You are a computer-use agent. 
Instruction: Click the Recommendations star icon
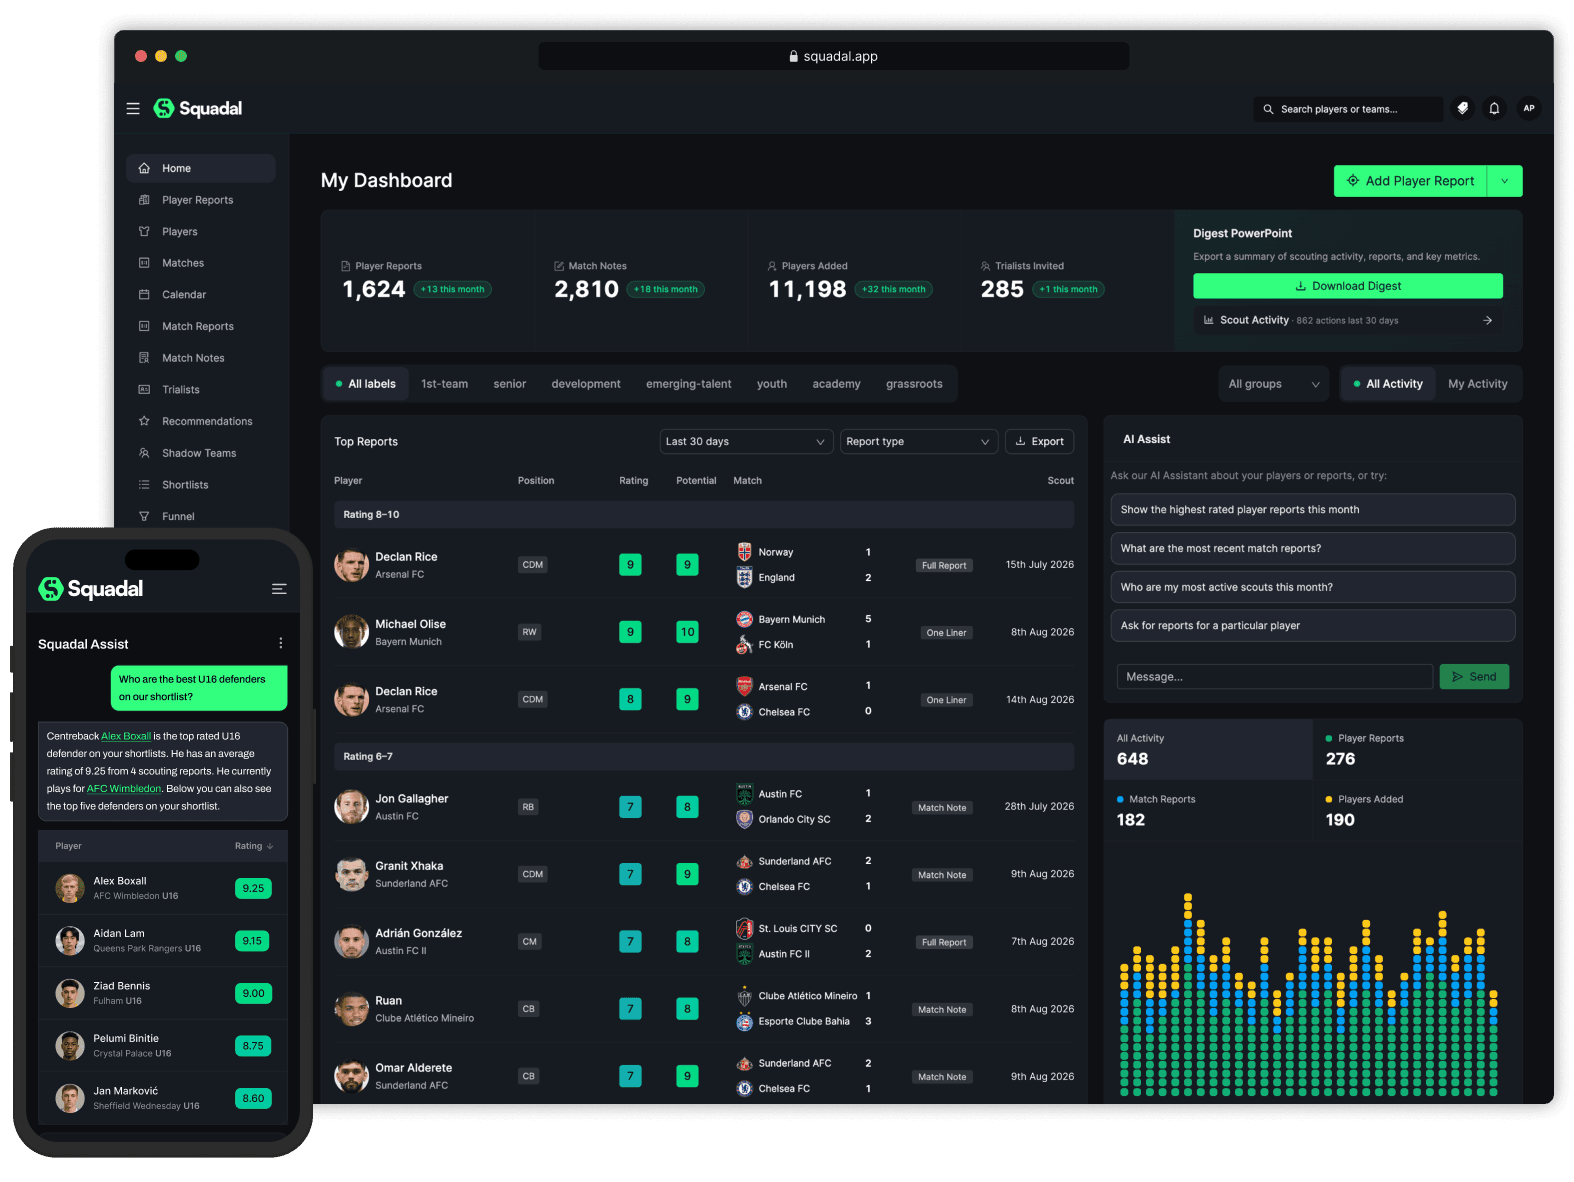coord(144,421)
